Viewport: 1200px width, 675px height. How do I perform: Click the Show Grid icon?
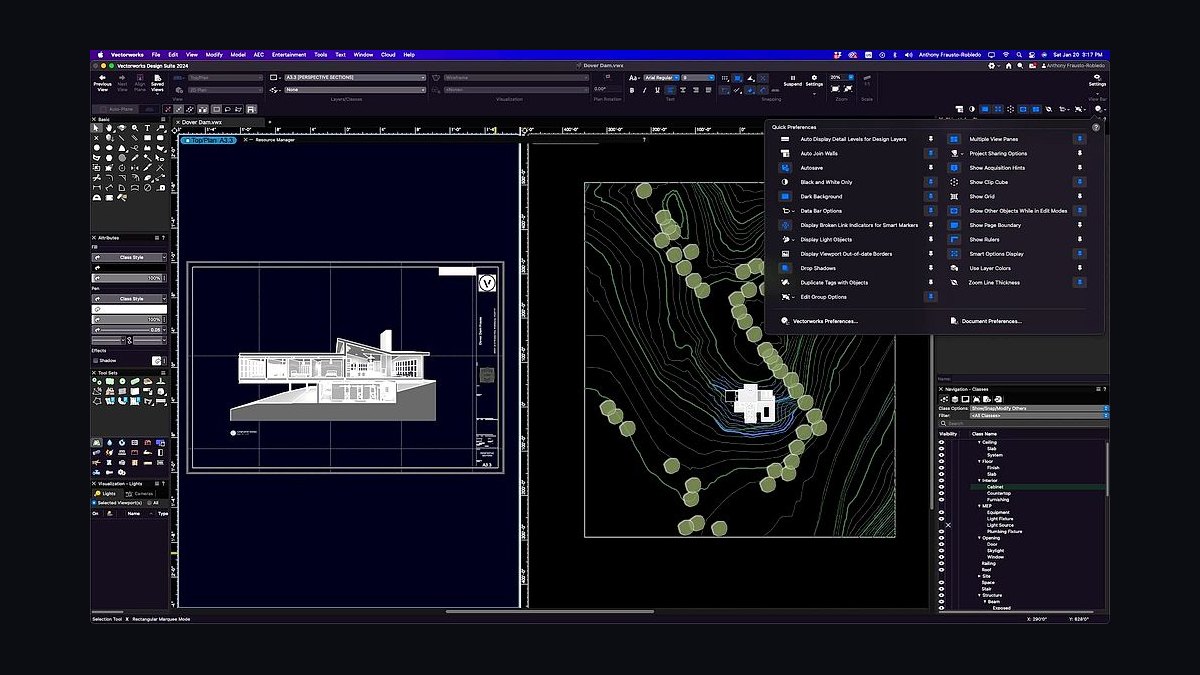click(954, 197)
